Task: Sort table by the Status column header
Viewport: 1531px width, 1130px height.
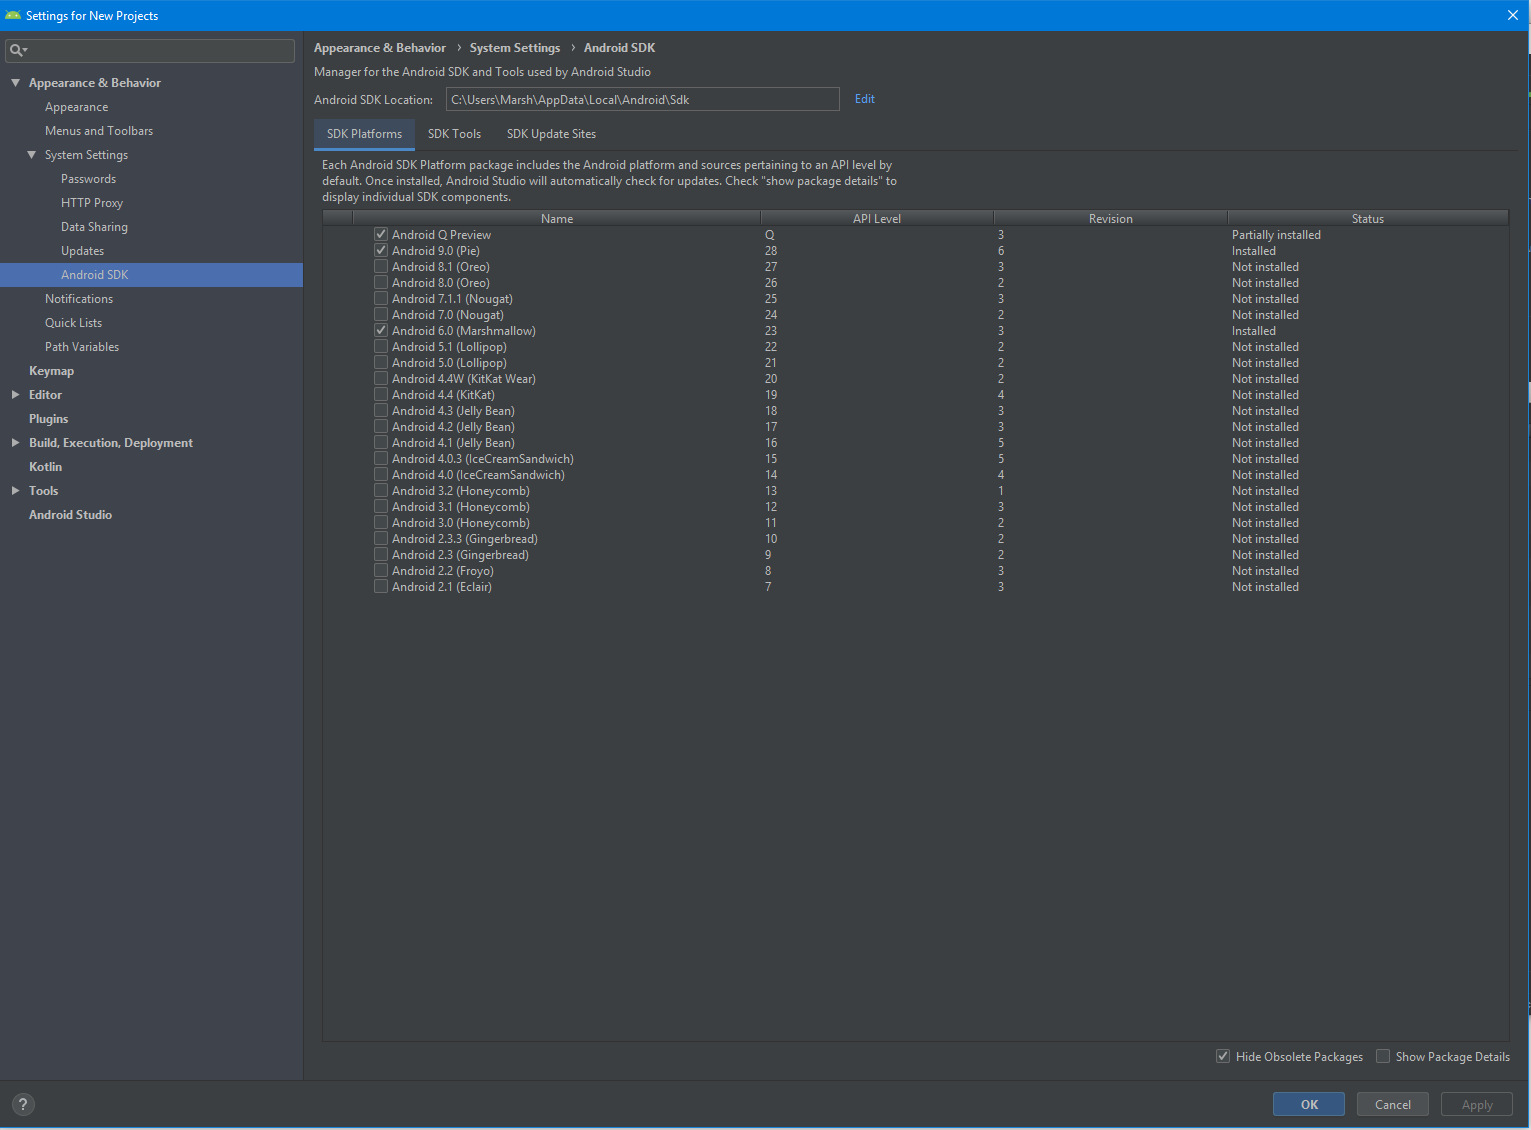Action: (1368, 218)
